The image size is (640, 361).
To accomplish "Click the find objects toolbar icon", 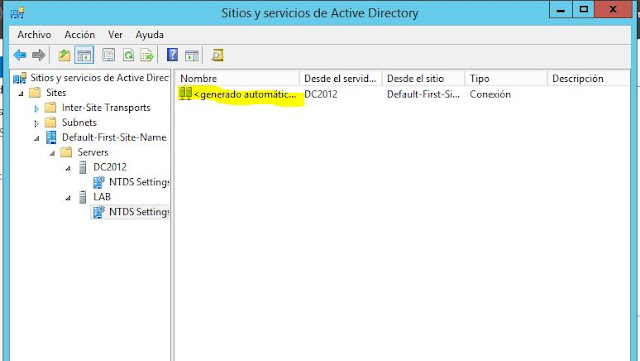I will tap(218, 55).
